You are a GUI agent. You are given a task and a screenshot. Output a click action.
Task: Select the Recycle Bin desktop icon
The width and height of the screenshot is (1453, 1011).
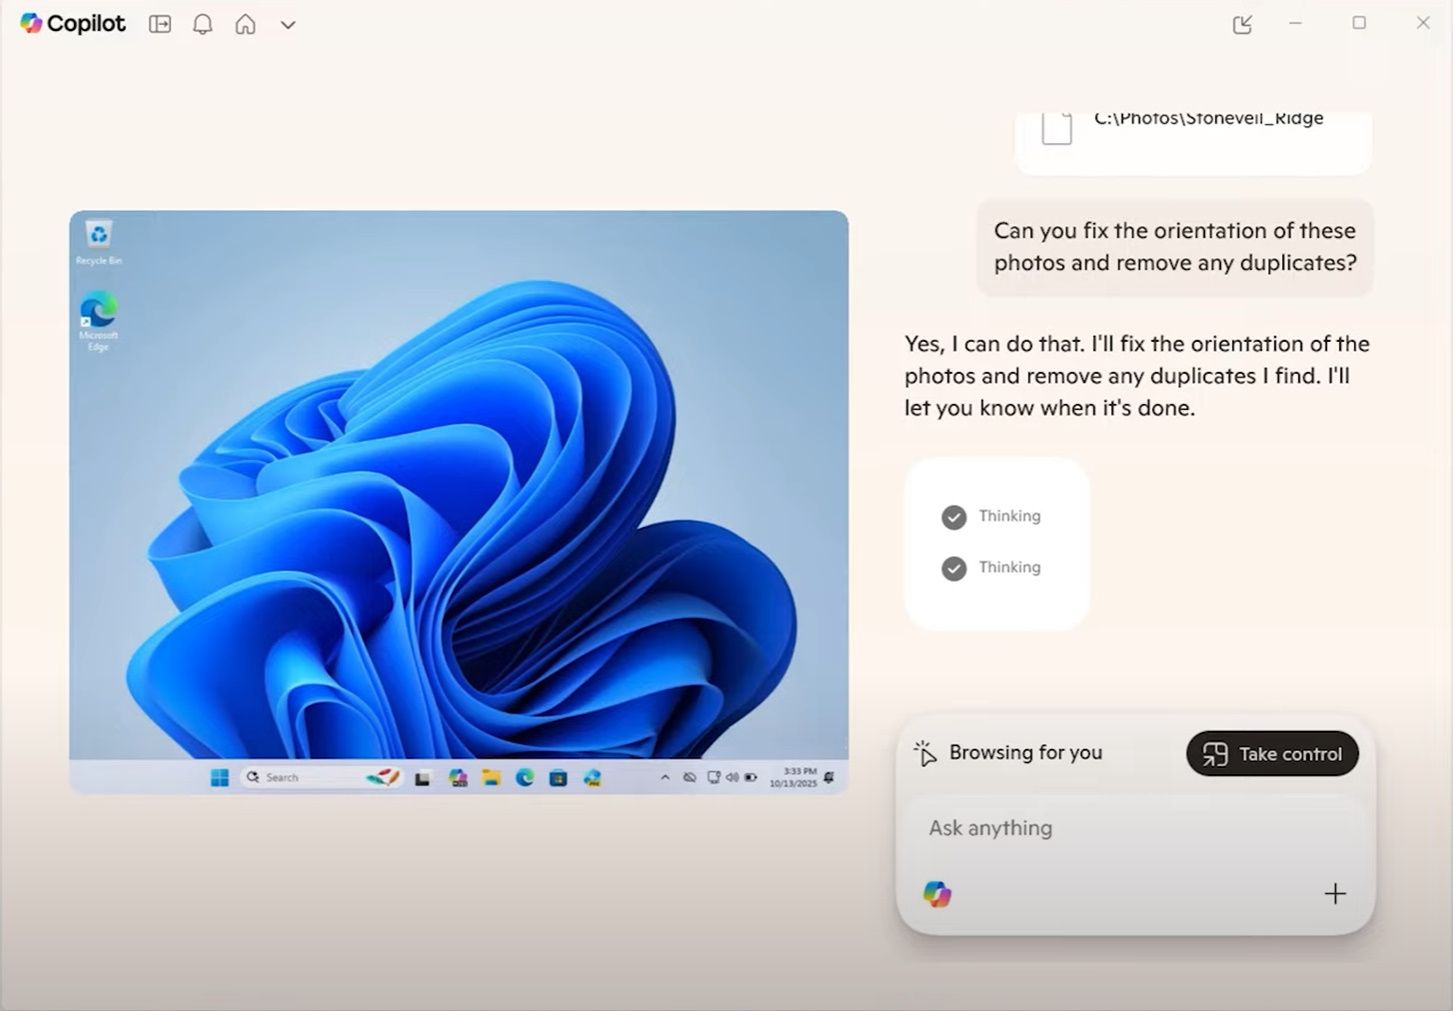point(98,243)
